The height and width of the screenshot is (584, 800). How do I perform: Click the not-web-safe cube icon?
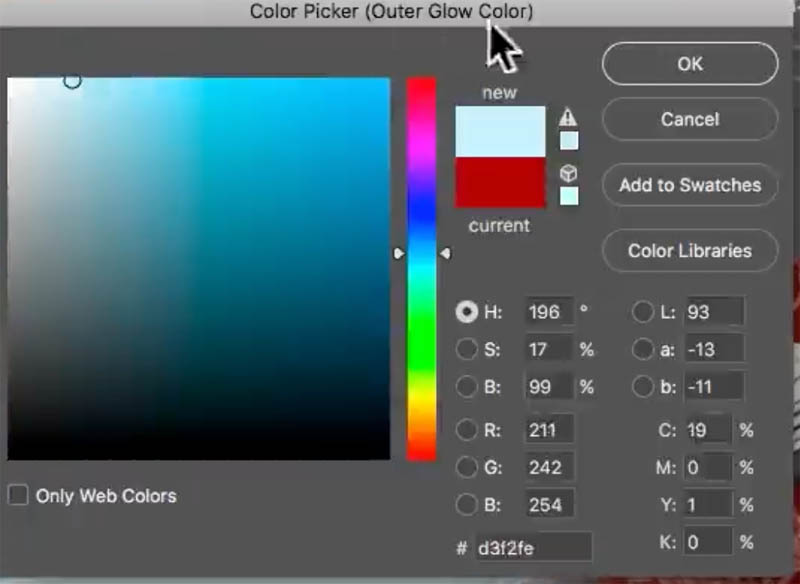(568, 174)
